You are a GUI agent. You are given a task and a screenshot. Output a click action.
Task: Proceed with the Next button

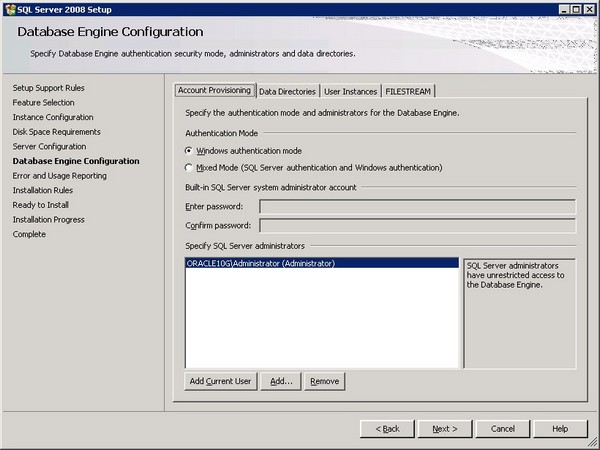tap(445, 429)
